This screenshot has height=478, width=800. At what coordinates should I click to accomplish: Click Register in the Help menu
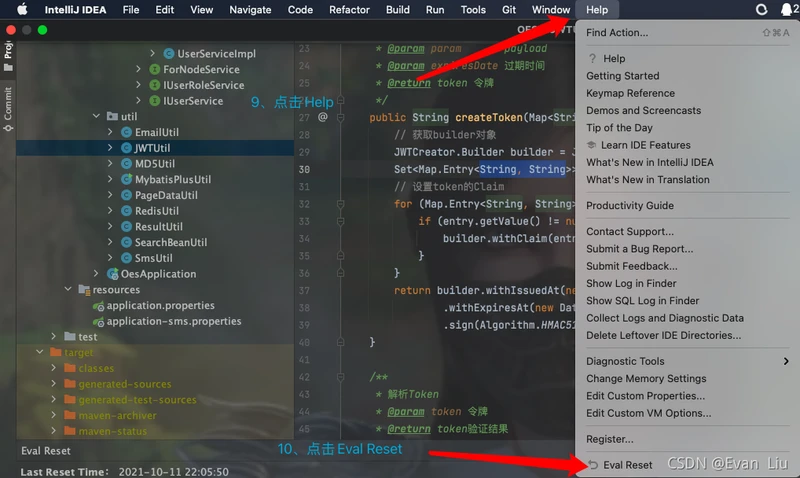pos(609,439)
